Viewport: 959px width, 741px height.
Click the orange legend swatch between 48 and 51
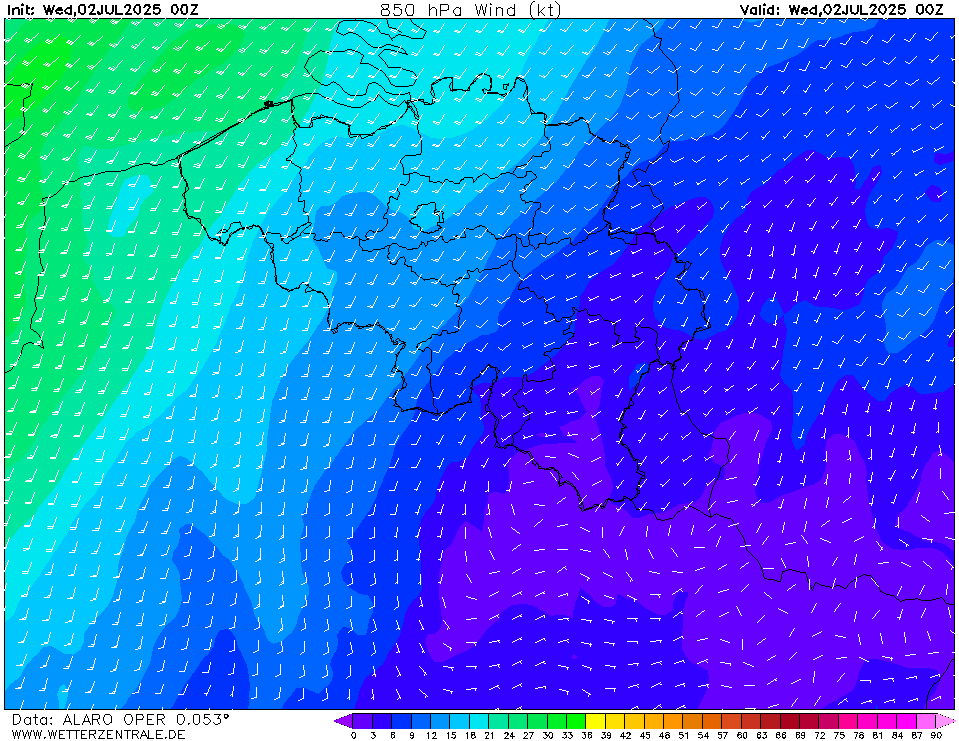point(674,721)
